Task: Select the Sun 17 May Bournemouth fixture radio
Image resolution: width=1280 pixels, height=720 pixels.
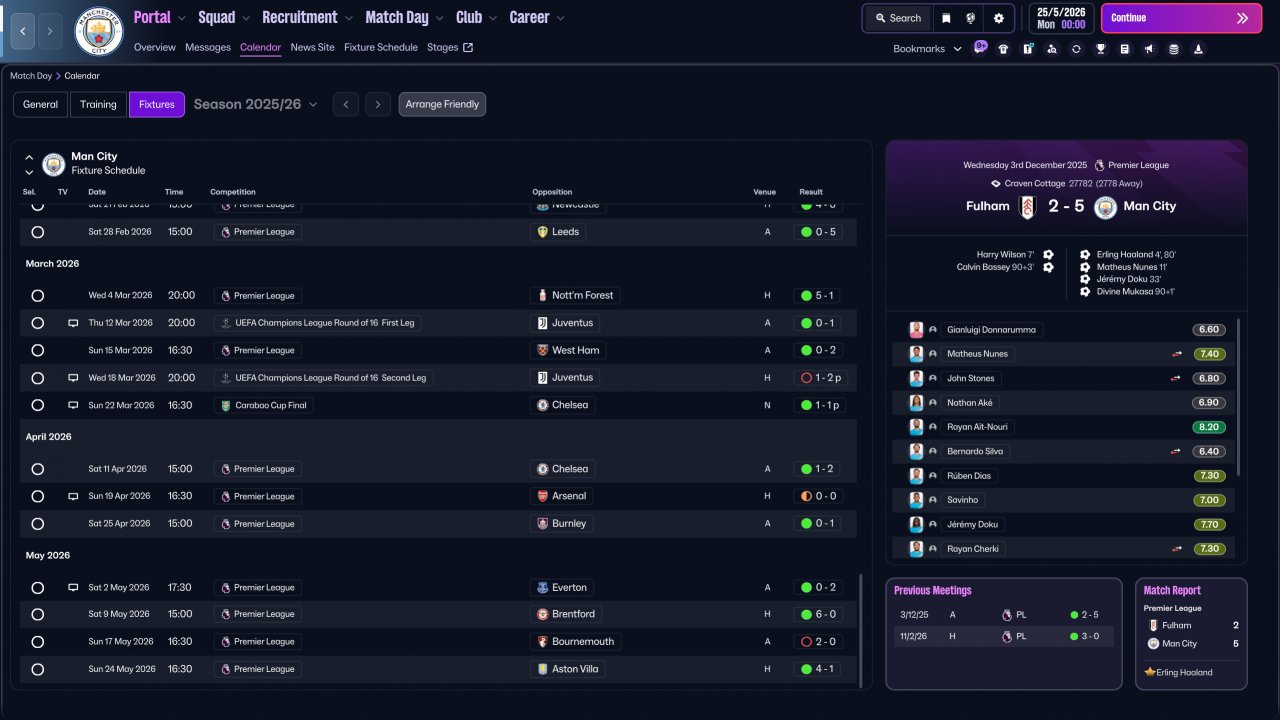Action: [x=38, y=642]
